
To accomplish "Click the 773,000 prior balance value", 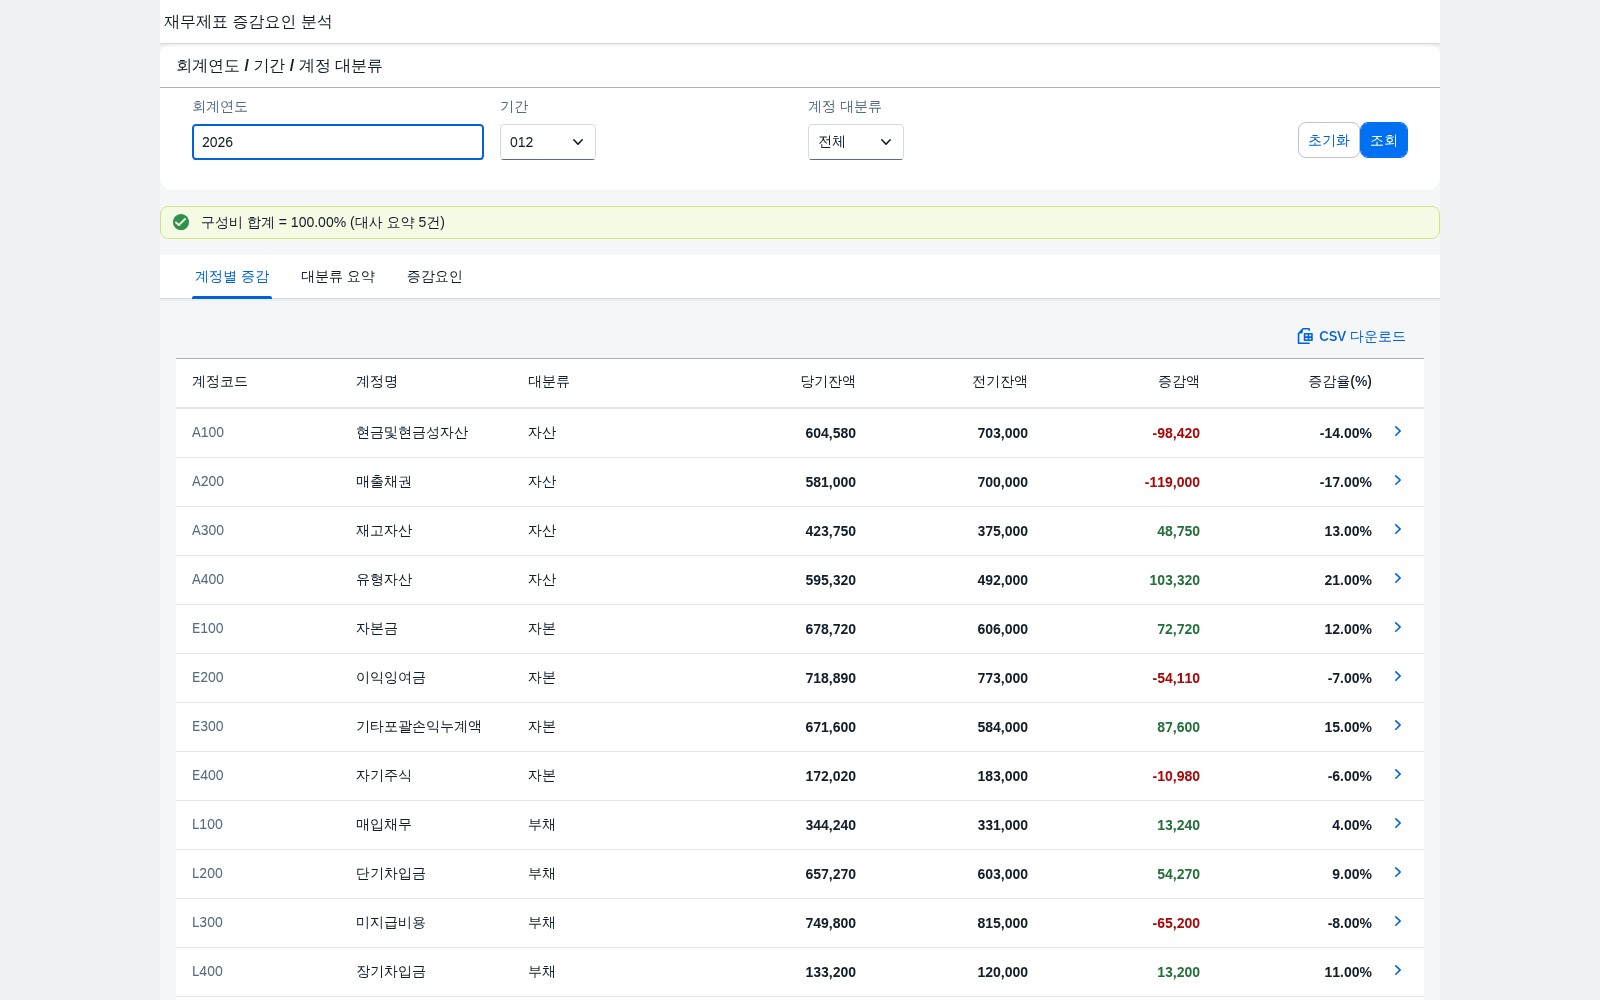I will click(1003, 678).
